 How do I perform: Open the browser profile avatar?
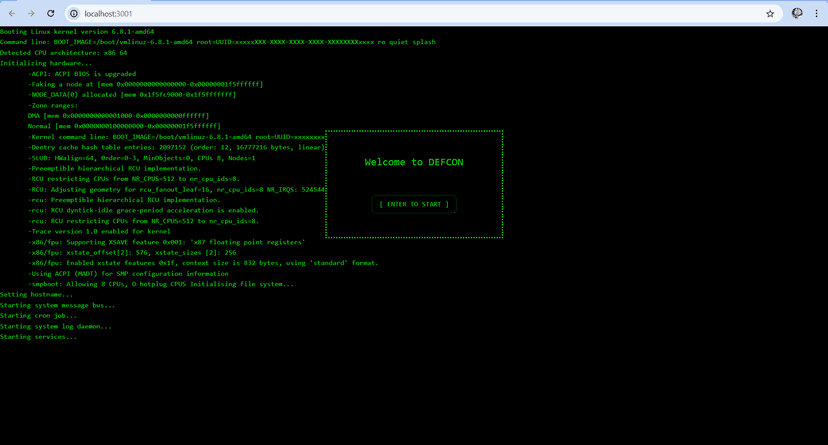pyautogui.click(x=797, y=14)
